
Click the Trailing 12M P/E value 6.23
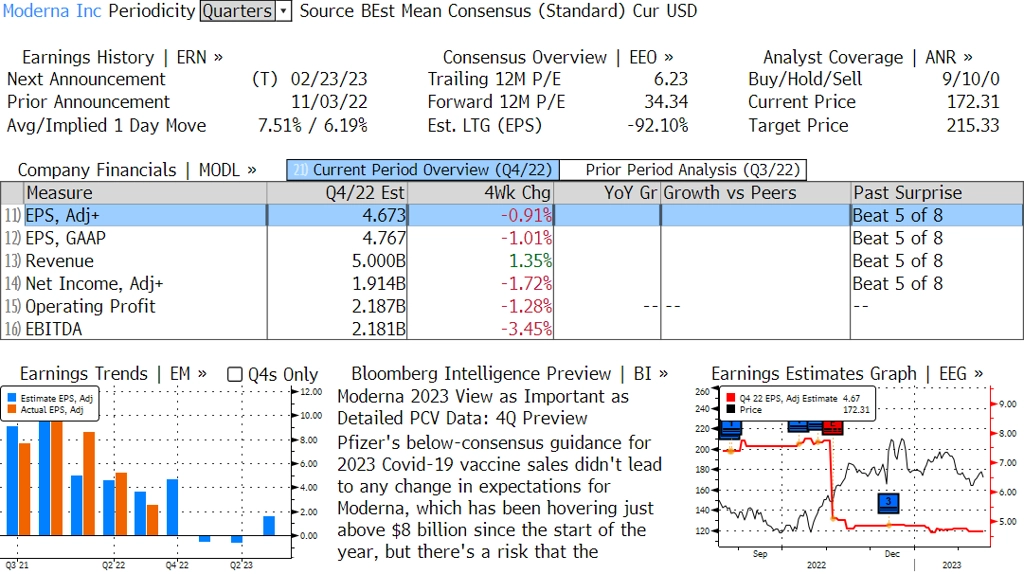(671, 79)
